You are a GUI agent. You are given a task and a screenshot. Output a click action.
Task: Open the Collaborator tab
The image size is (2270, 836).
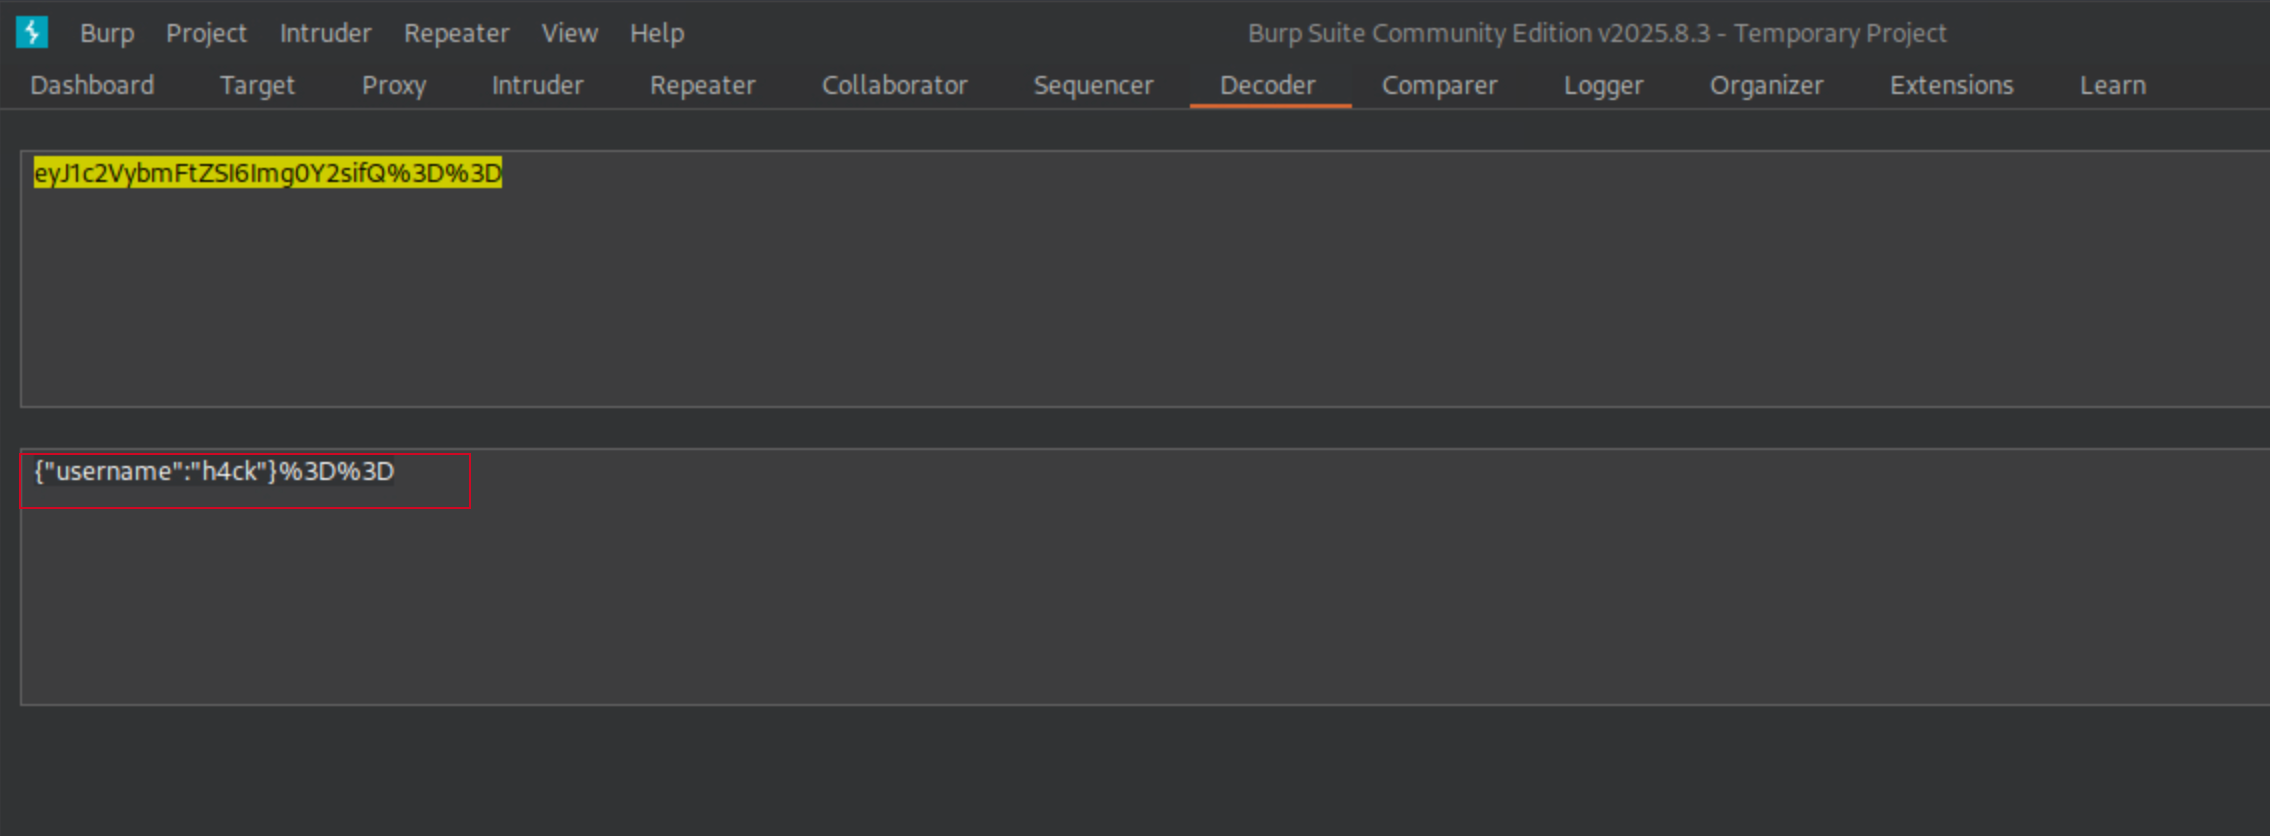point(894,85)
